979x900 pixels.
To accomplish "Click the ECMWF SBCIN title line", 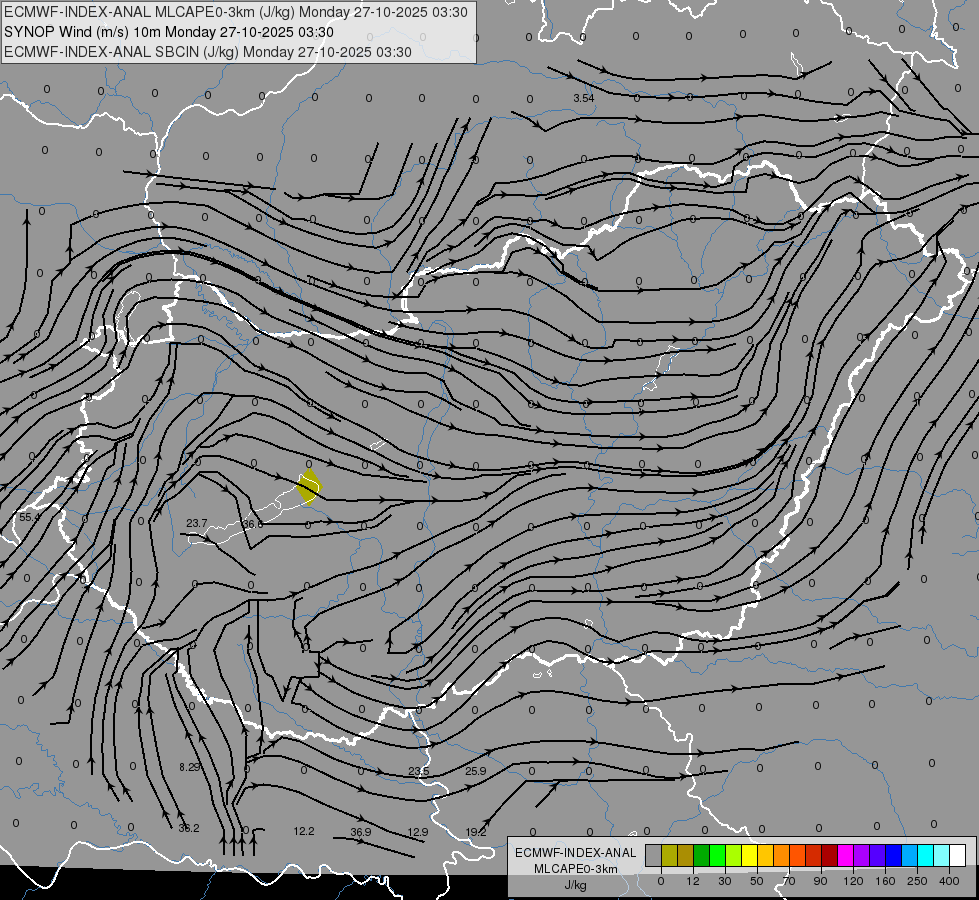I will (x=208, y=52).
